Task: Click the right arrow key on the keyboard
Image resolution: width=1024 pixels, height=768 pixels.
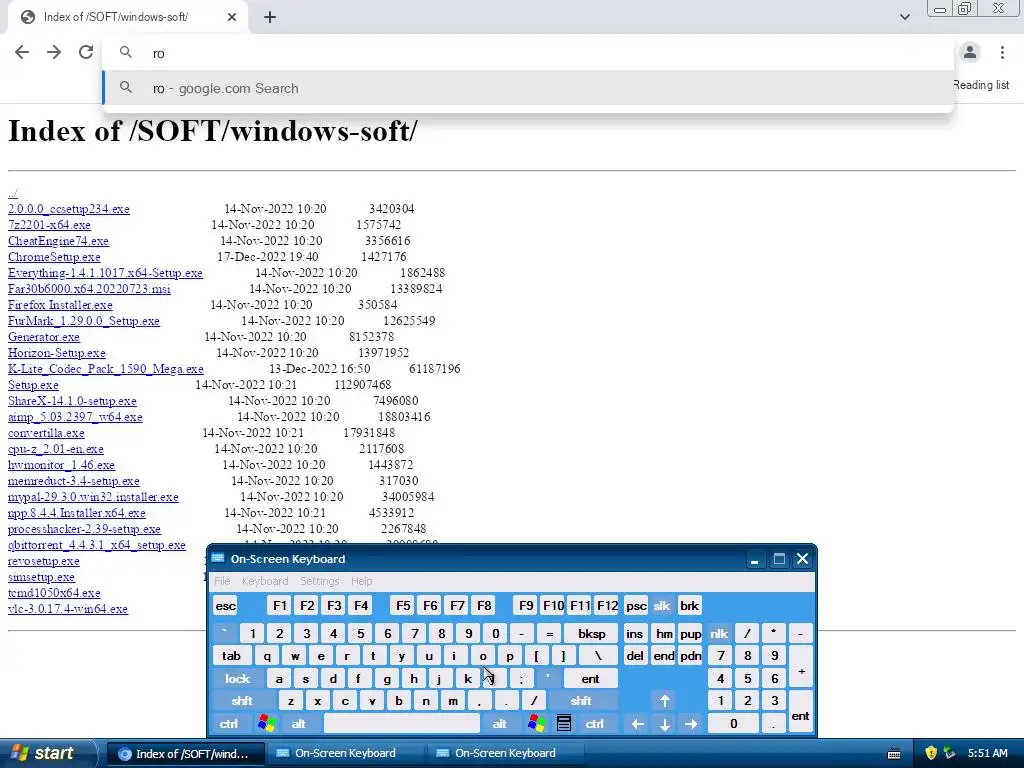Action: [691, 724]
